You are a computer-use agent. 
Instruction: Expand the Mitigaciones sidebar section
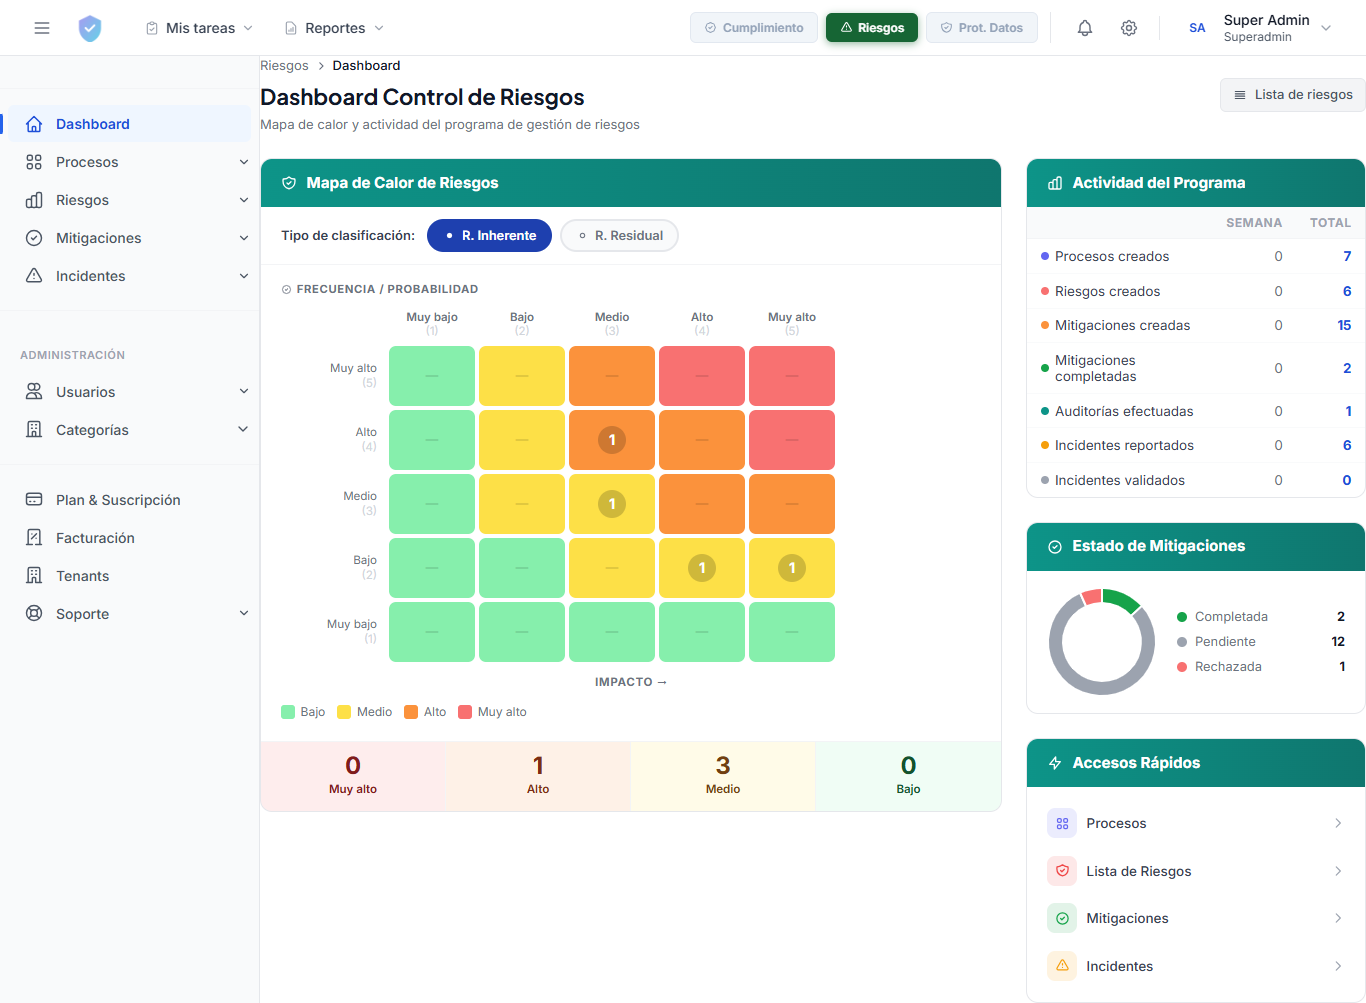pyautogui.click(x=100, y=237)
